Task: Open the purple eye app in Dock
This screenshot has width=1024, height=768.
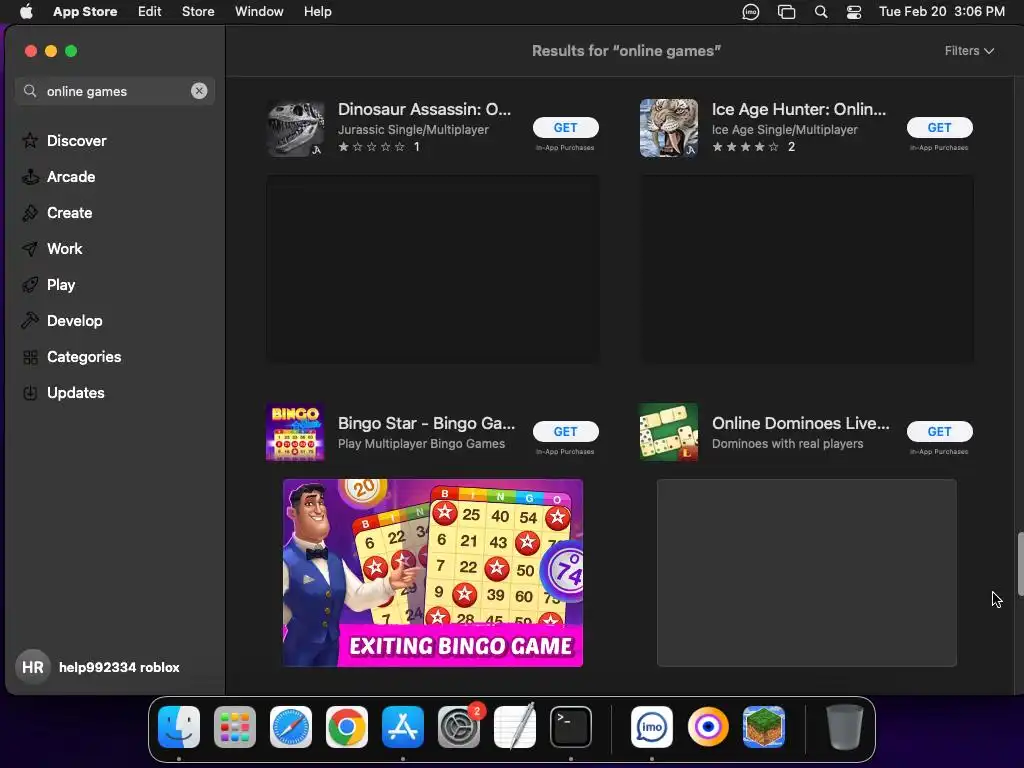Action: [708, 727]
